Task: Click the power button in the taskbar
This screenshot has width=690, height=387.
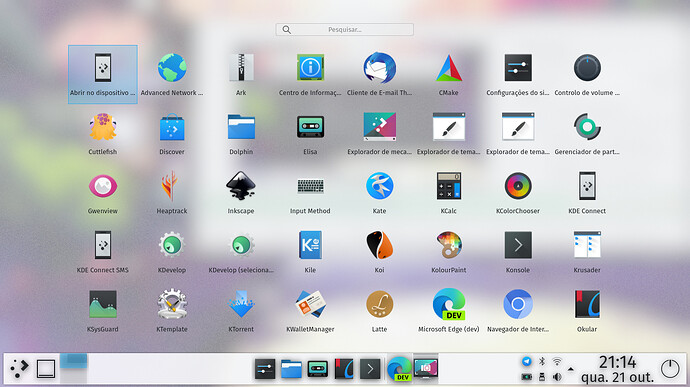Action: tap(670, 369)
